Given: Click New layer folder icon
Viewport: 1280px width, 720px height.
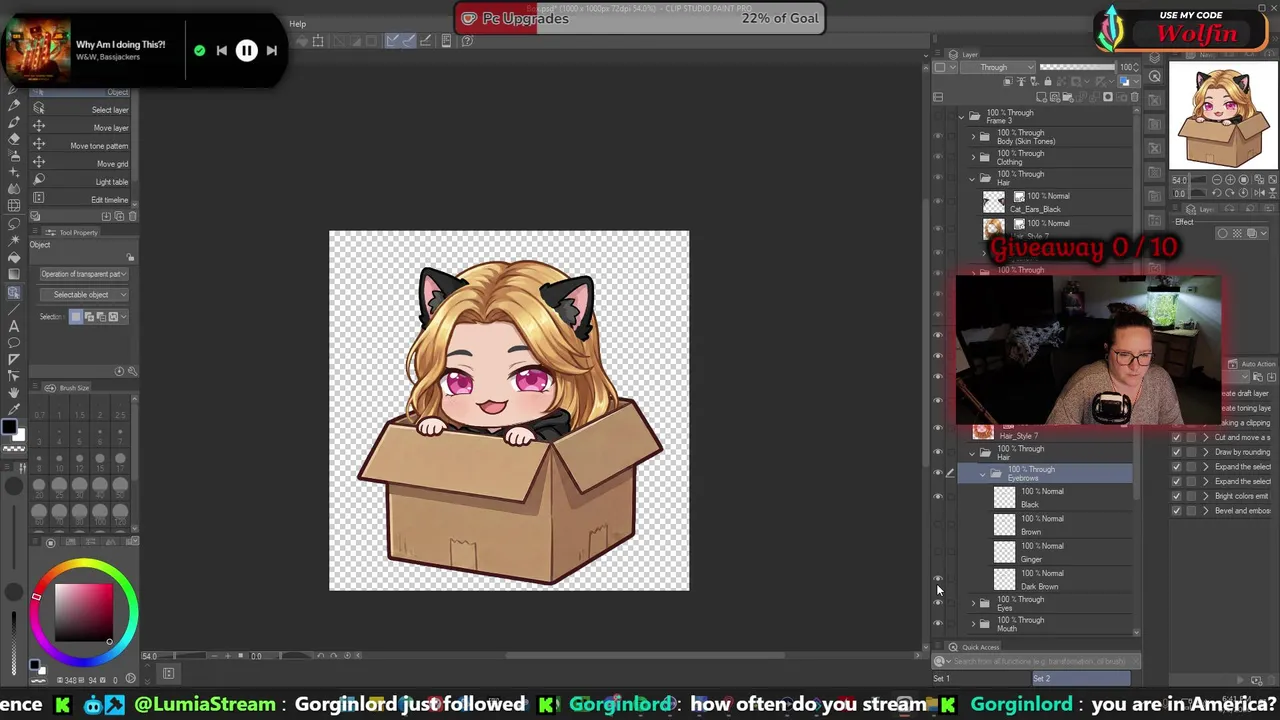Looking at the screenshot, I should pos(1067,97).
